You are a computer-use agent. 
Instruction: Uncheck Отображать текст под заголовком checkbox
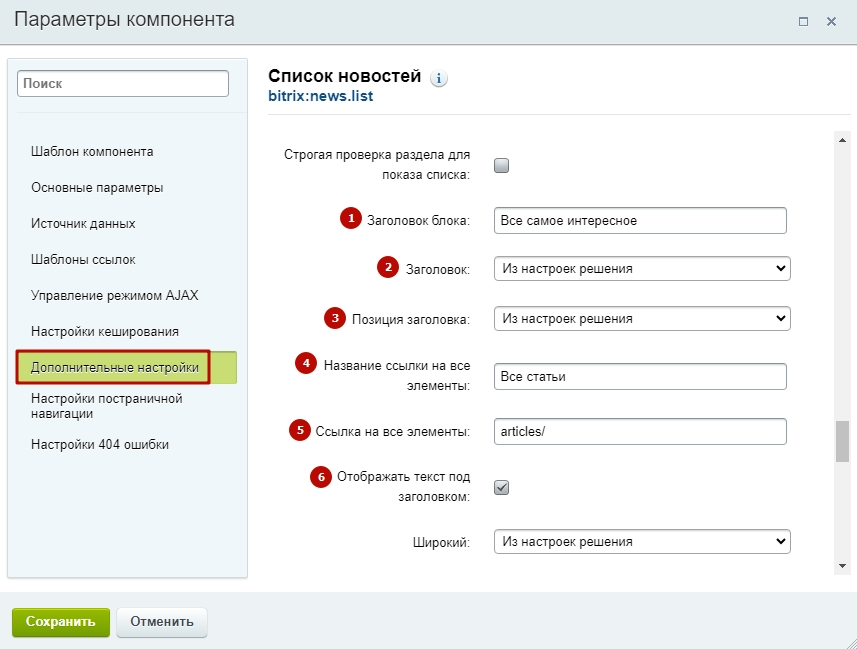point(501,487)
